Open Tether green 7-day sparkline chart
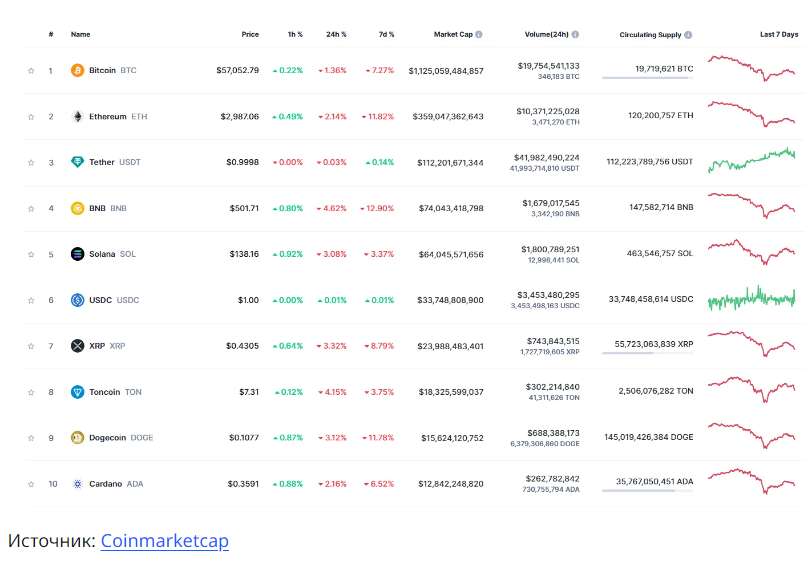The image size is (811, 578). click(752, 160)
